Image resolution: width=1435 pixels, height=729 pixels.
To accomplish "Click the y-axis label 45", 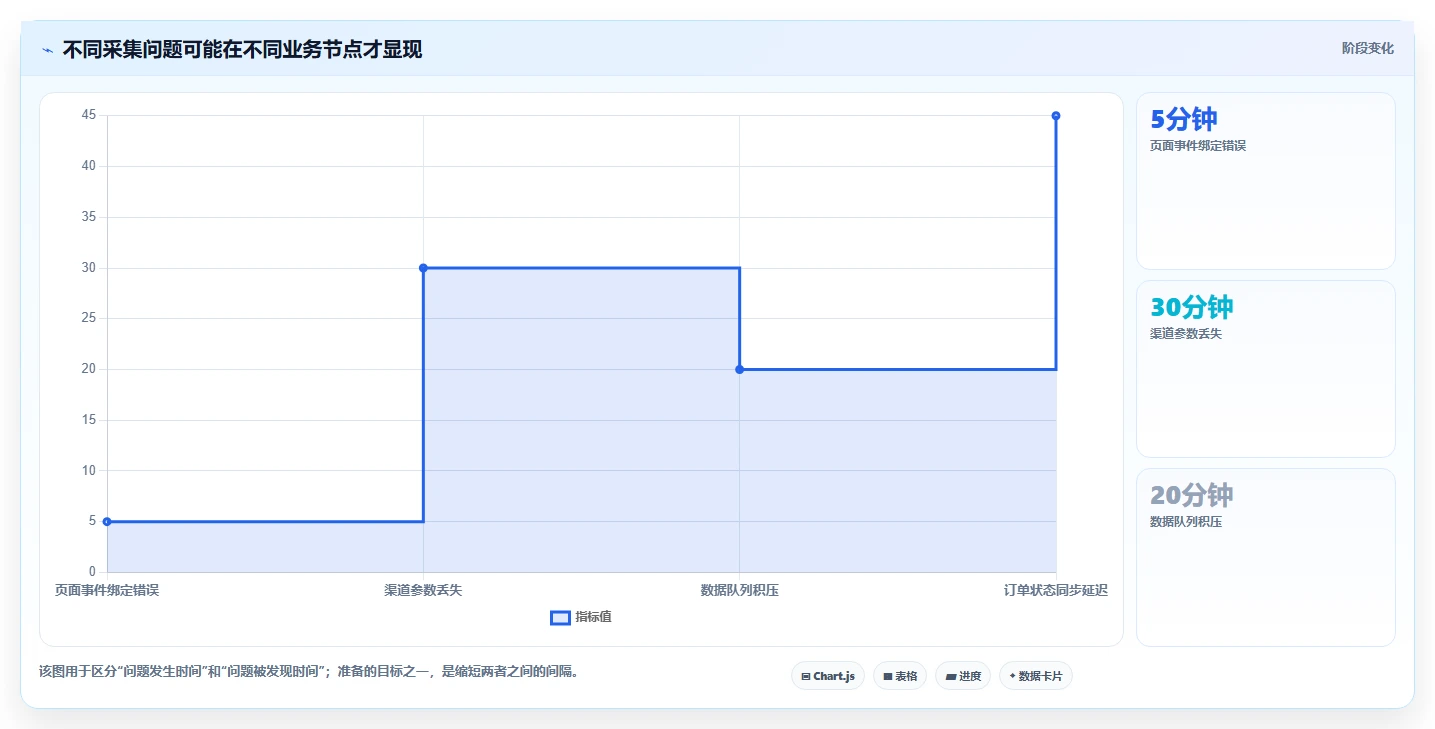I will pyautogui.click(x=89, y=115).
